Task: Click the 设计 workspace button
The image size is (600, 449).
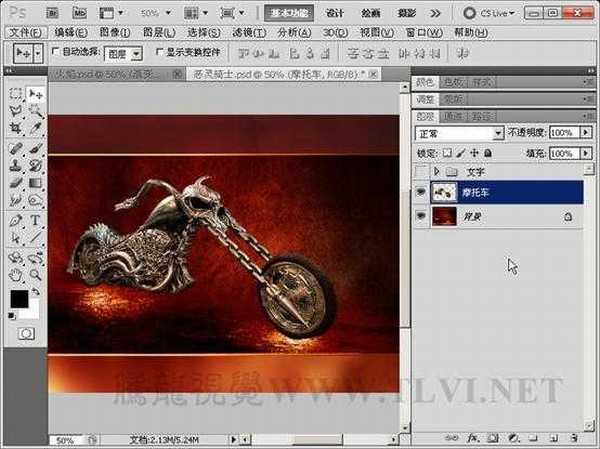Action: (336, 13)
